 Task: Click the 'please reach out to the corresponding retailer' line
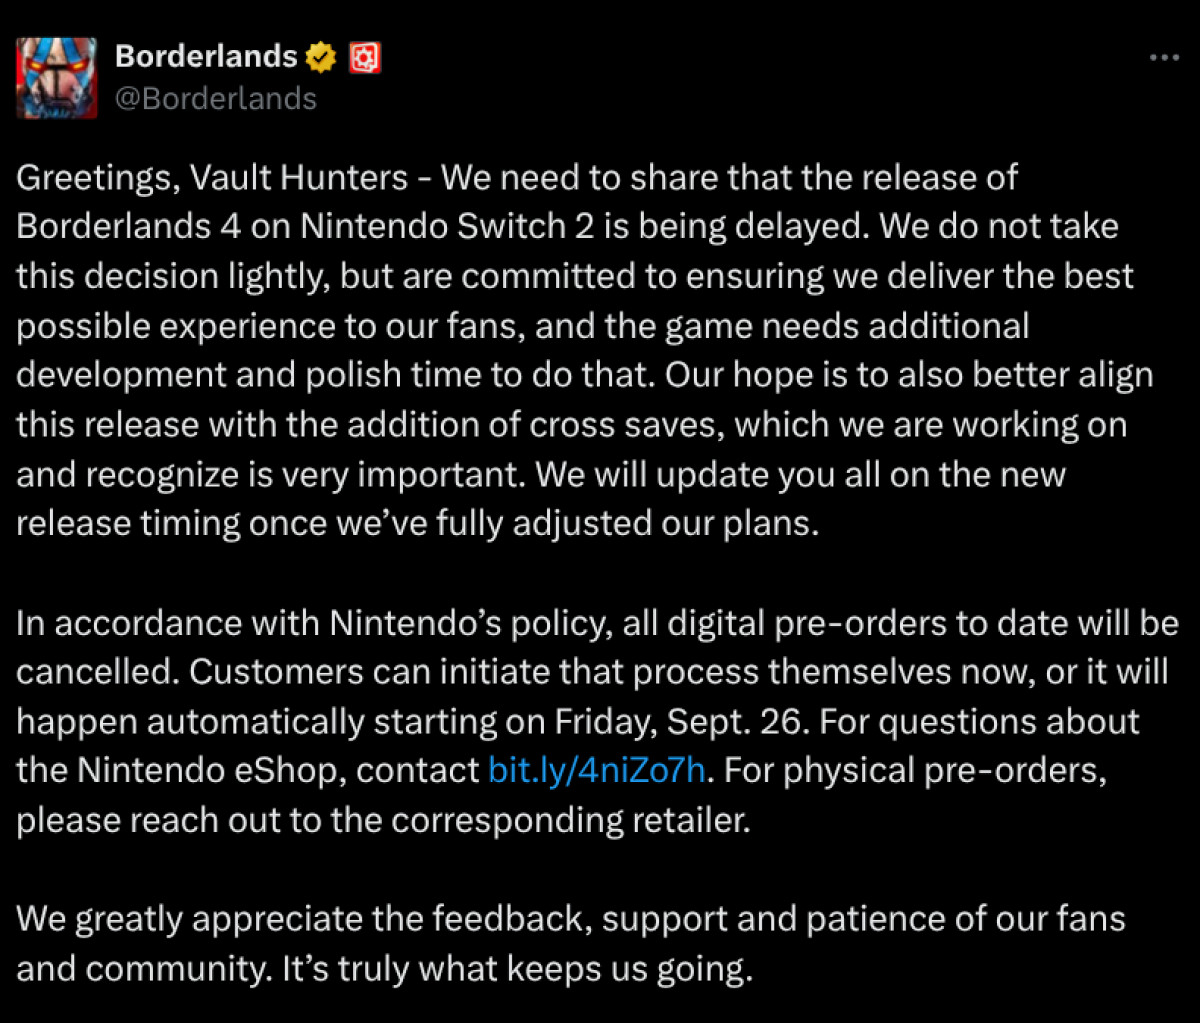tap(380, 819)
